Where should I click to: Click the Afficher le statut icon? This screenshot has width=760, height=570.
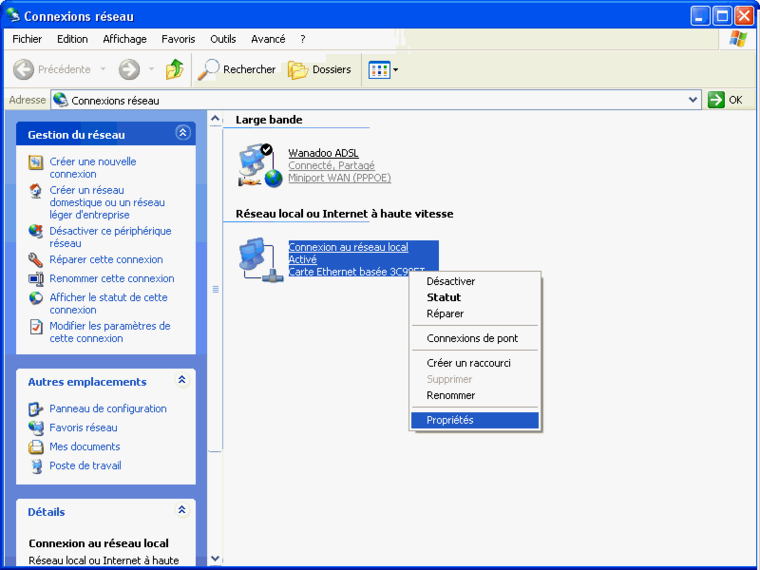(36, 298)
